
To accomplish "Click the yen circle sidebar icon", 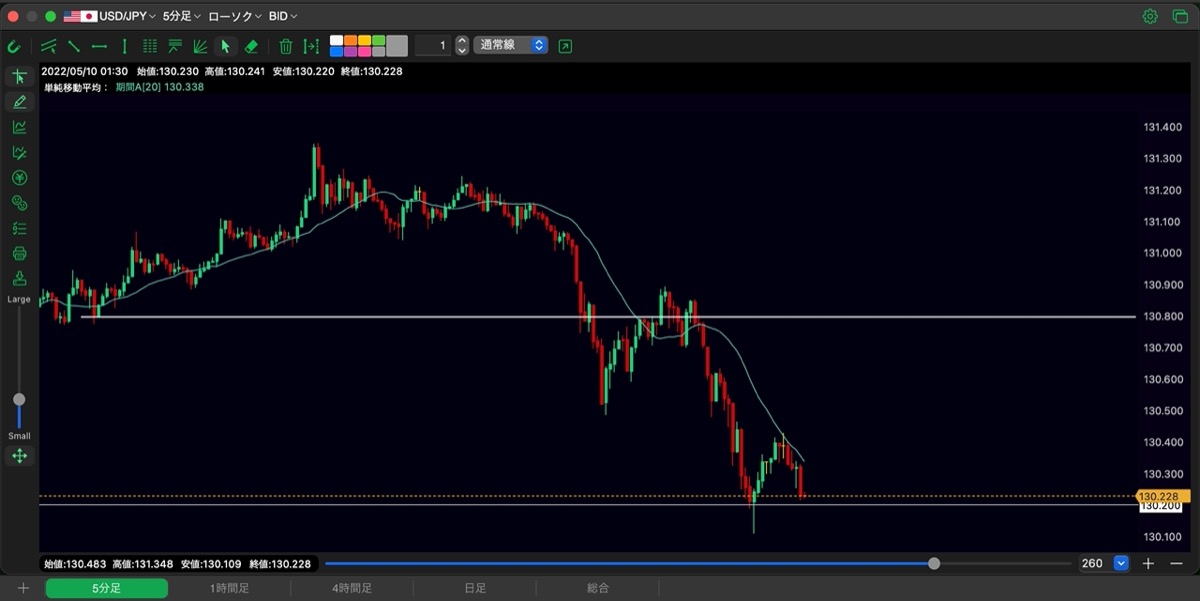I will coord(19,178).
